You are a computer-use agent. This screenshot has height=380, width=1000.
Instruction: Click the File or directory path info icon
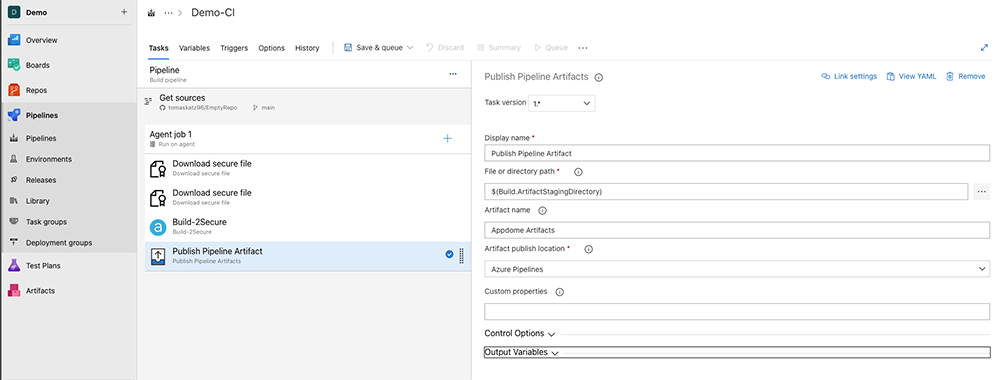[578, 172]
